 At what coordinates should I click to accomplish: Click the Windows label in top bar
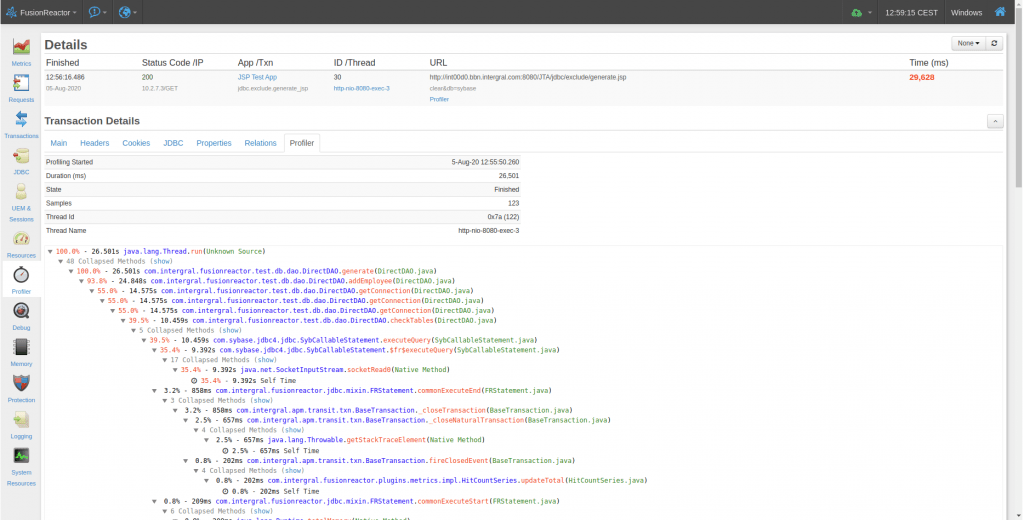point(966,12)
